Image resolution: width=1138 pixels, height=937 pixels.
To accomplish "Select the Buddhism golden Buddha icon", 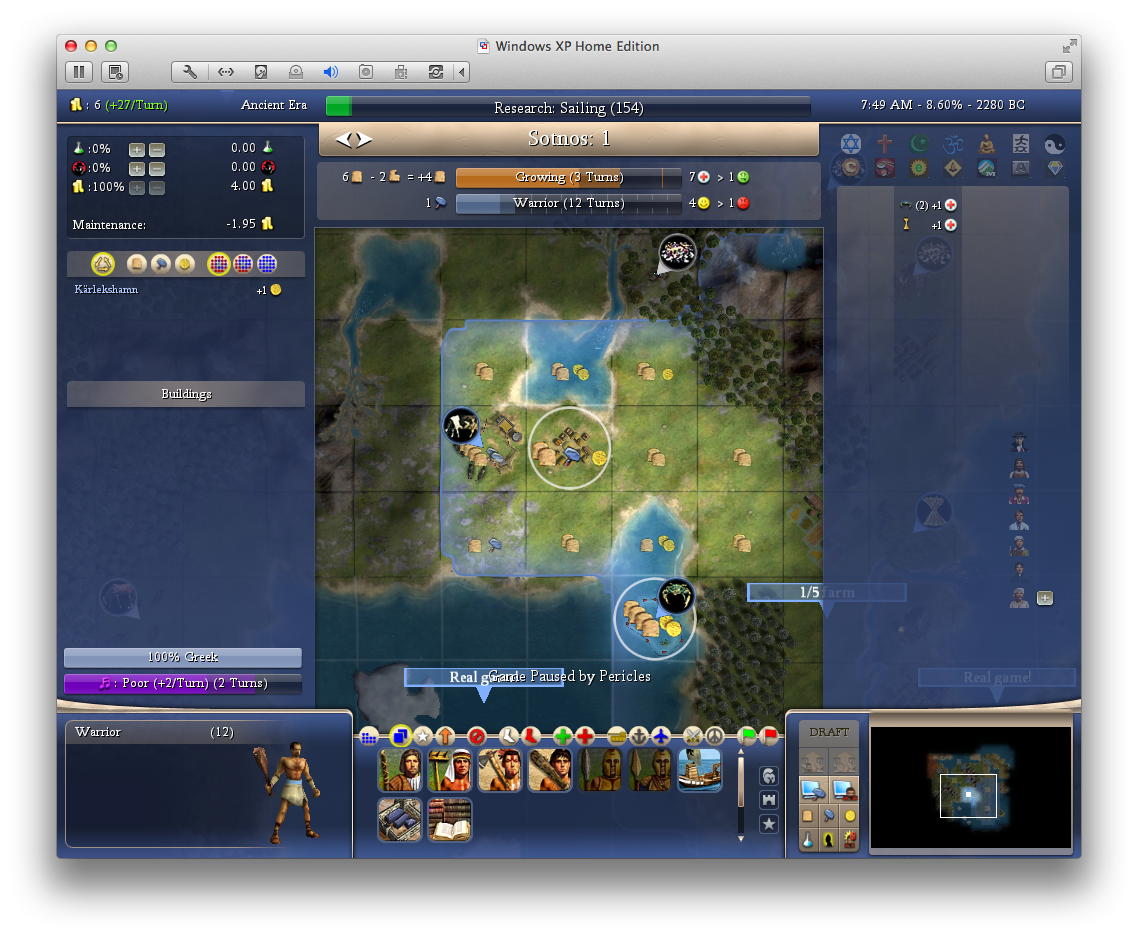I will [x=987, y=144].
